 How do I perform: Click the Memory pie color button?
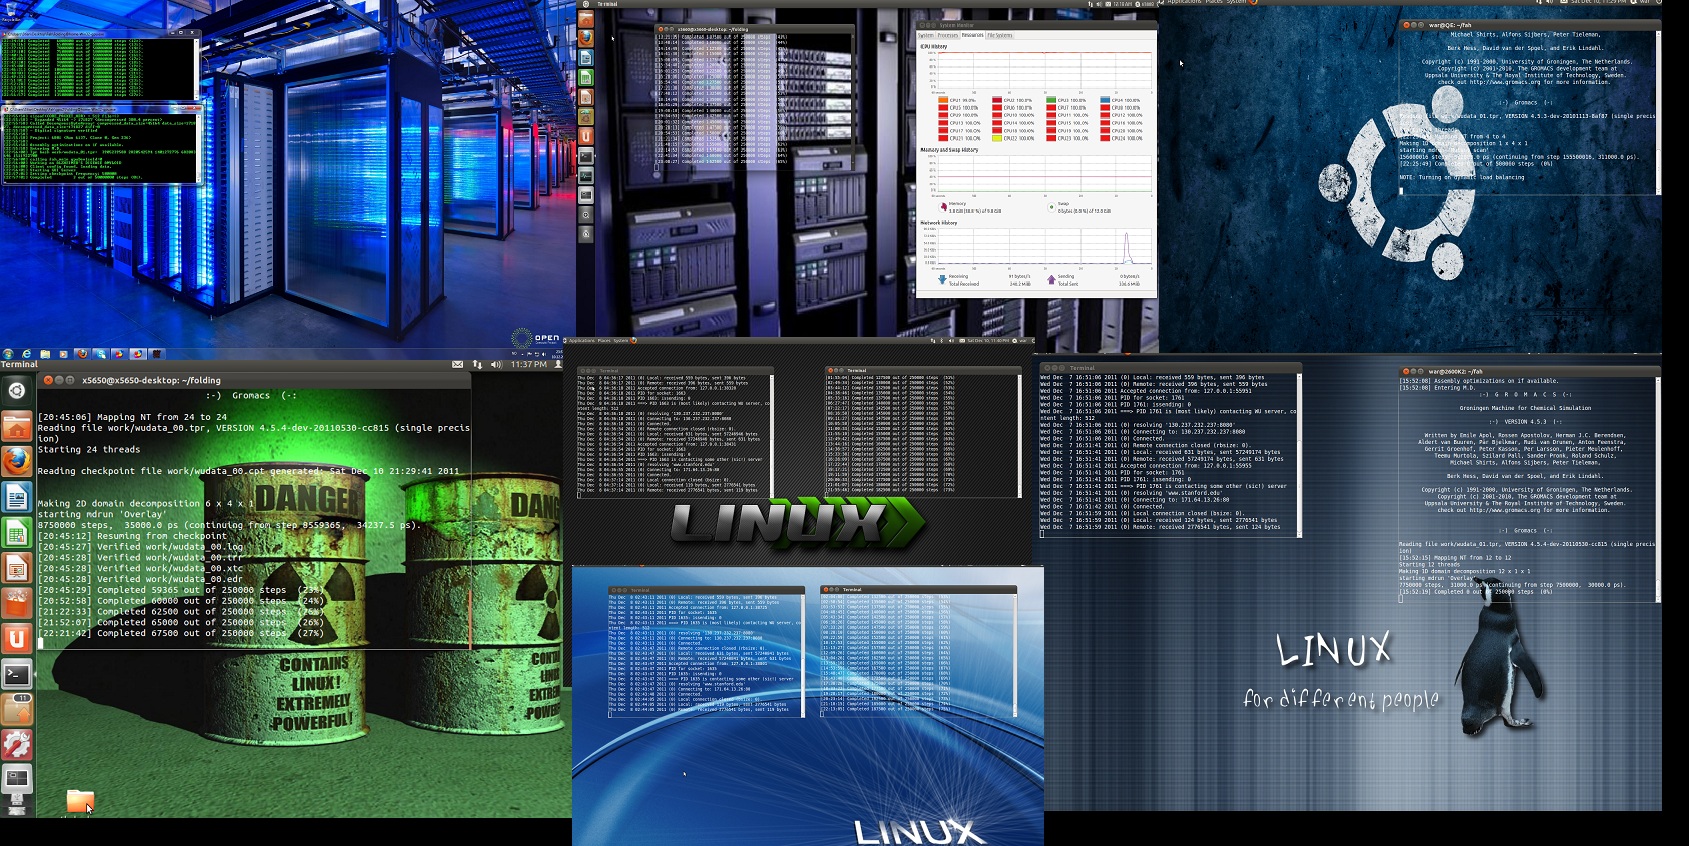point(943,207)
